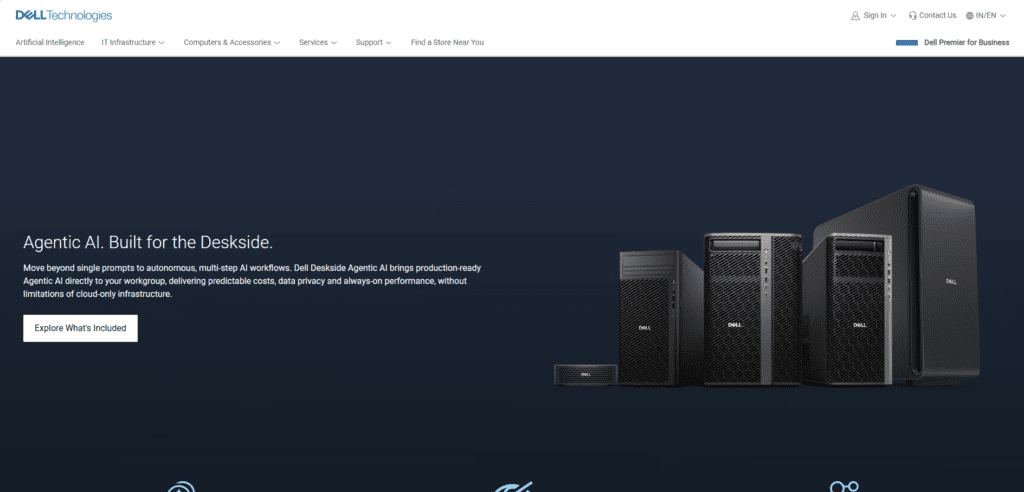Open the Support menu
This screenshot has width=1024, height=492.
pos(369,42)
